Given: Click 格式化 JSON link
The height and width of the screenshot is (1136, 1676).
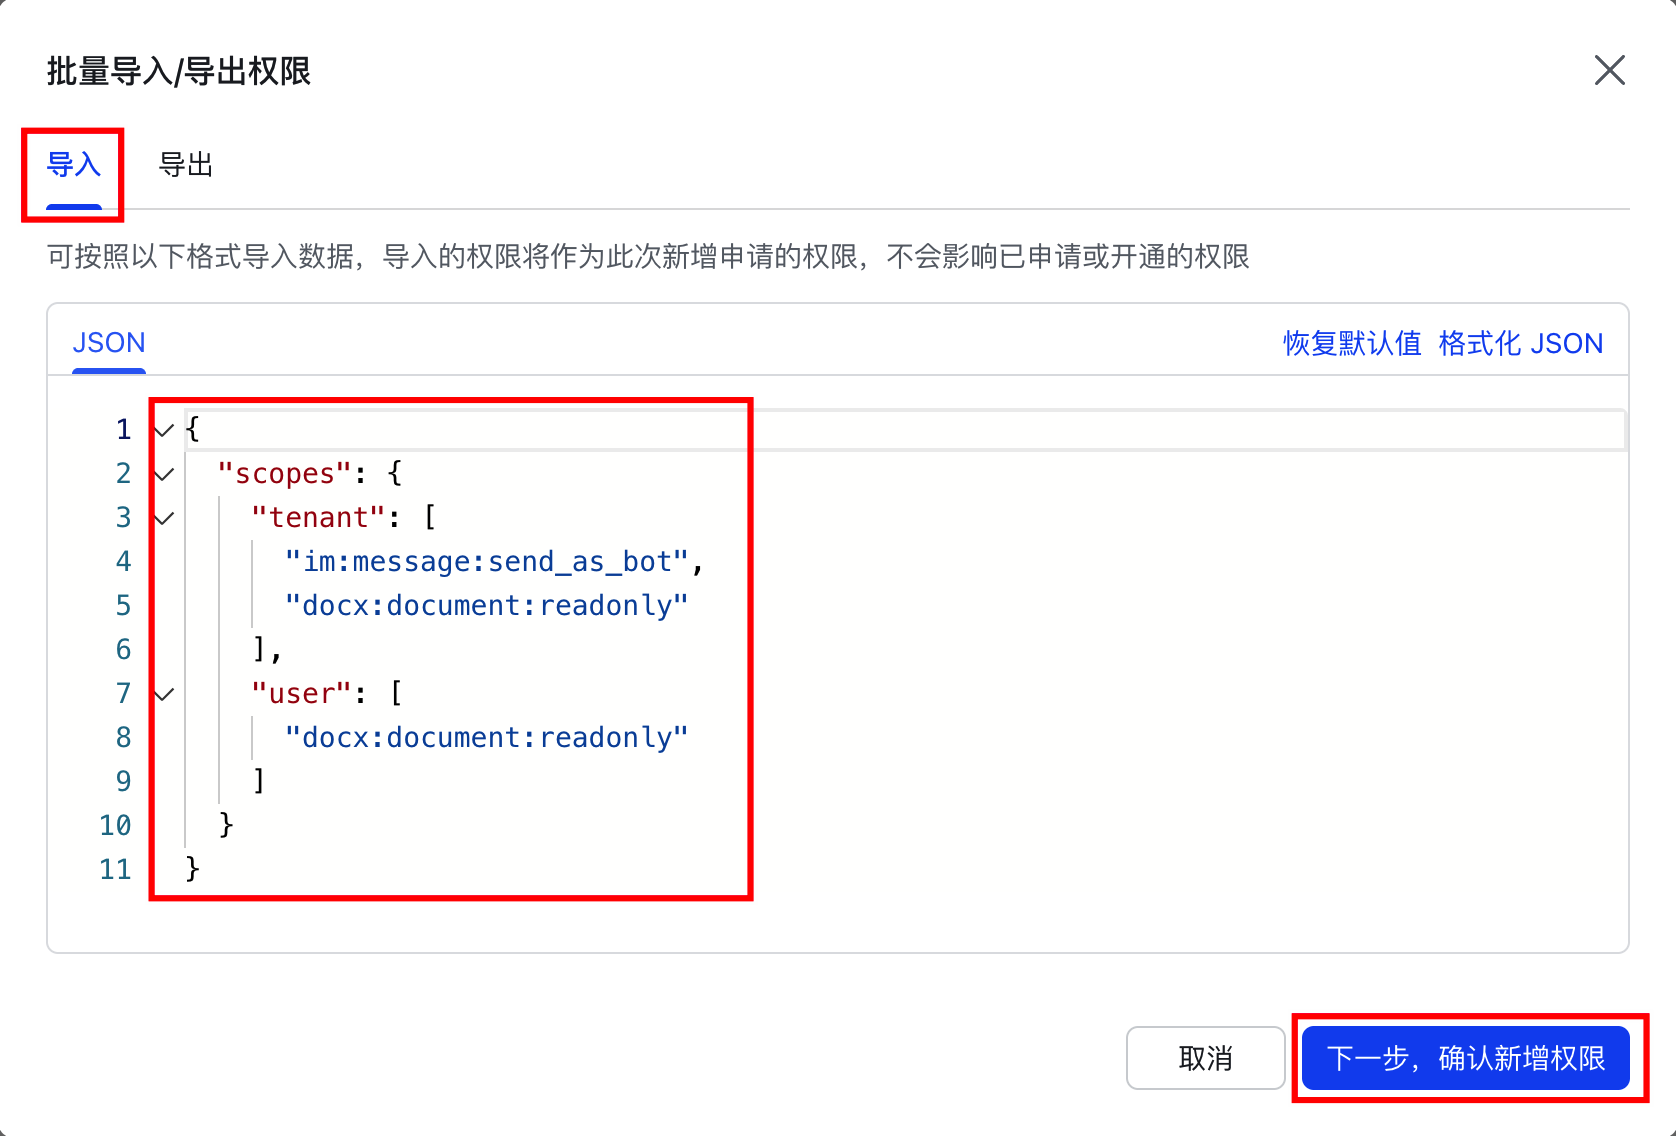Looking at the screenshot, I should (x=1520, y=344).
